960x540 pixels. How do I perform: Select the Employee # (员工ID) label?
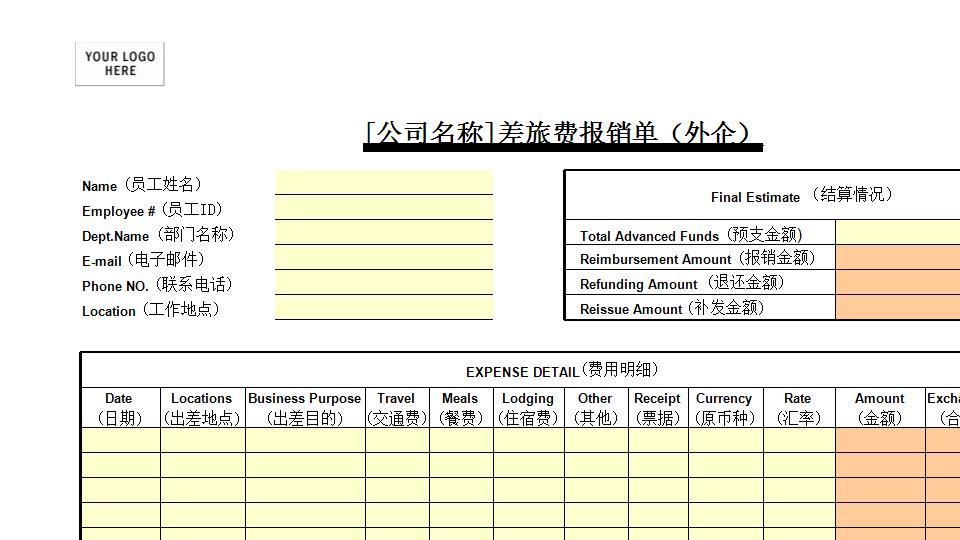[152, 210]
